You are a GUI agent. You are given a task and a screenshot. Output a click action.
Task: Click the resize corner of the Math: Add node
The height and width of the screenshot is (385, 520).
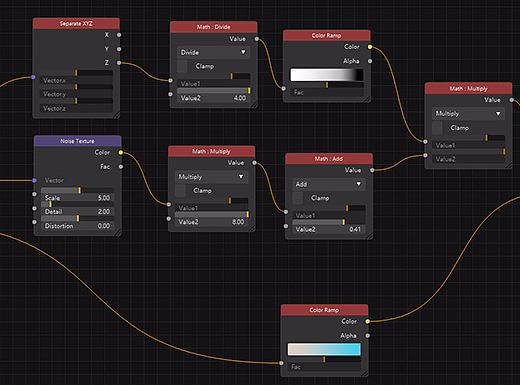coord(369,236)
